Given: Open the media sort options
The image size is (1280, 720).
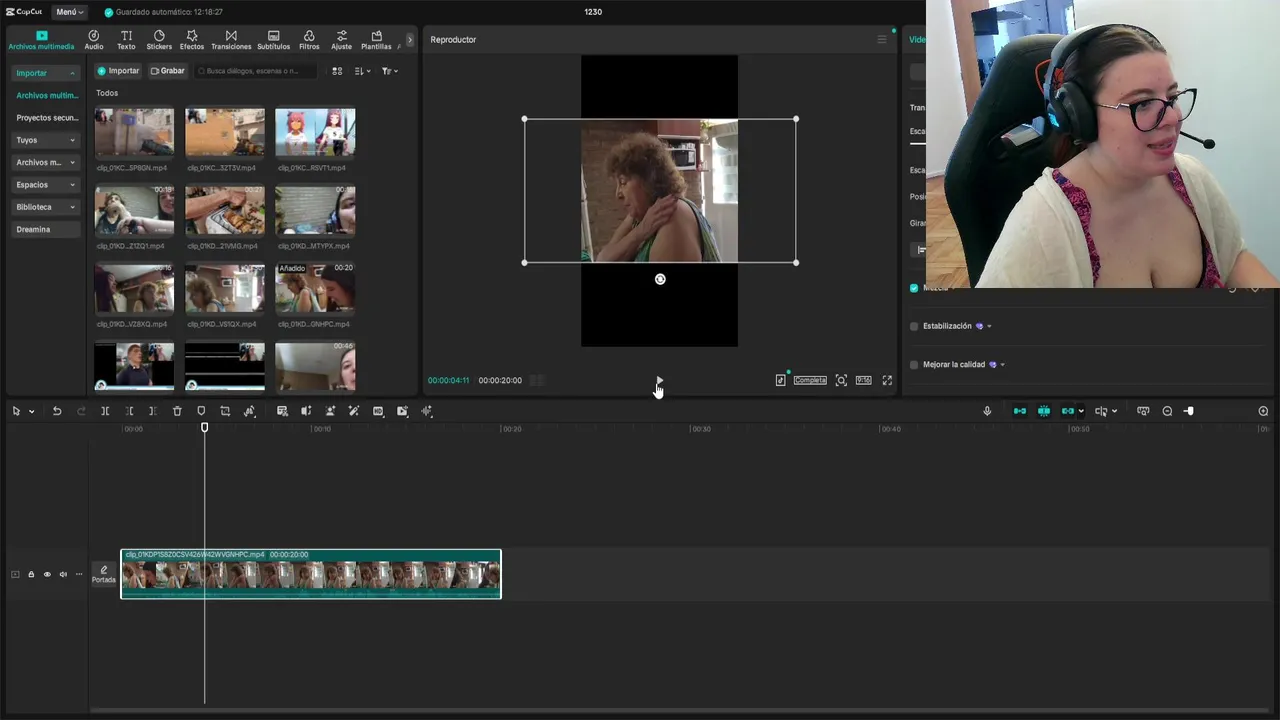Looking at the screenshot, I should tap(362, 71).
